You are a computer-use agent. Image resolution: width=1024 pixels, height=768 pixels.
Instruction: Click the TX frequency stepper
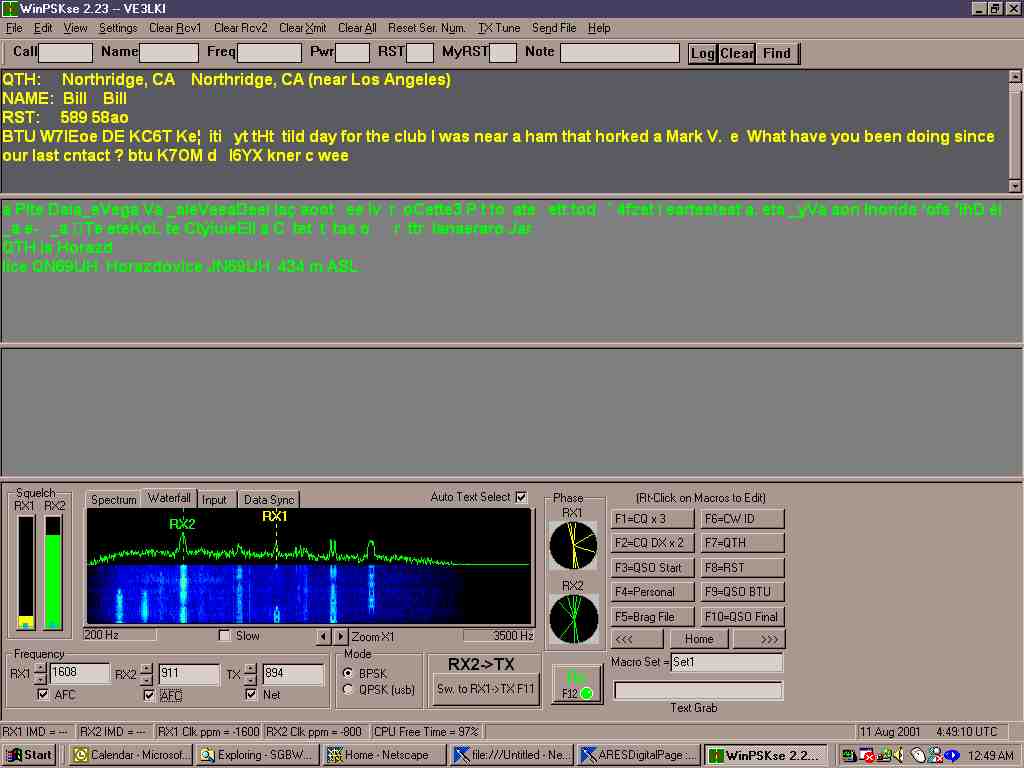tap(251, 674)
